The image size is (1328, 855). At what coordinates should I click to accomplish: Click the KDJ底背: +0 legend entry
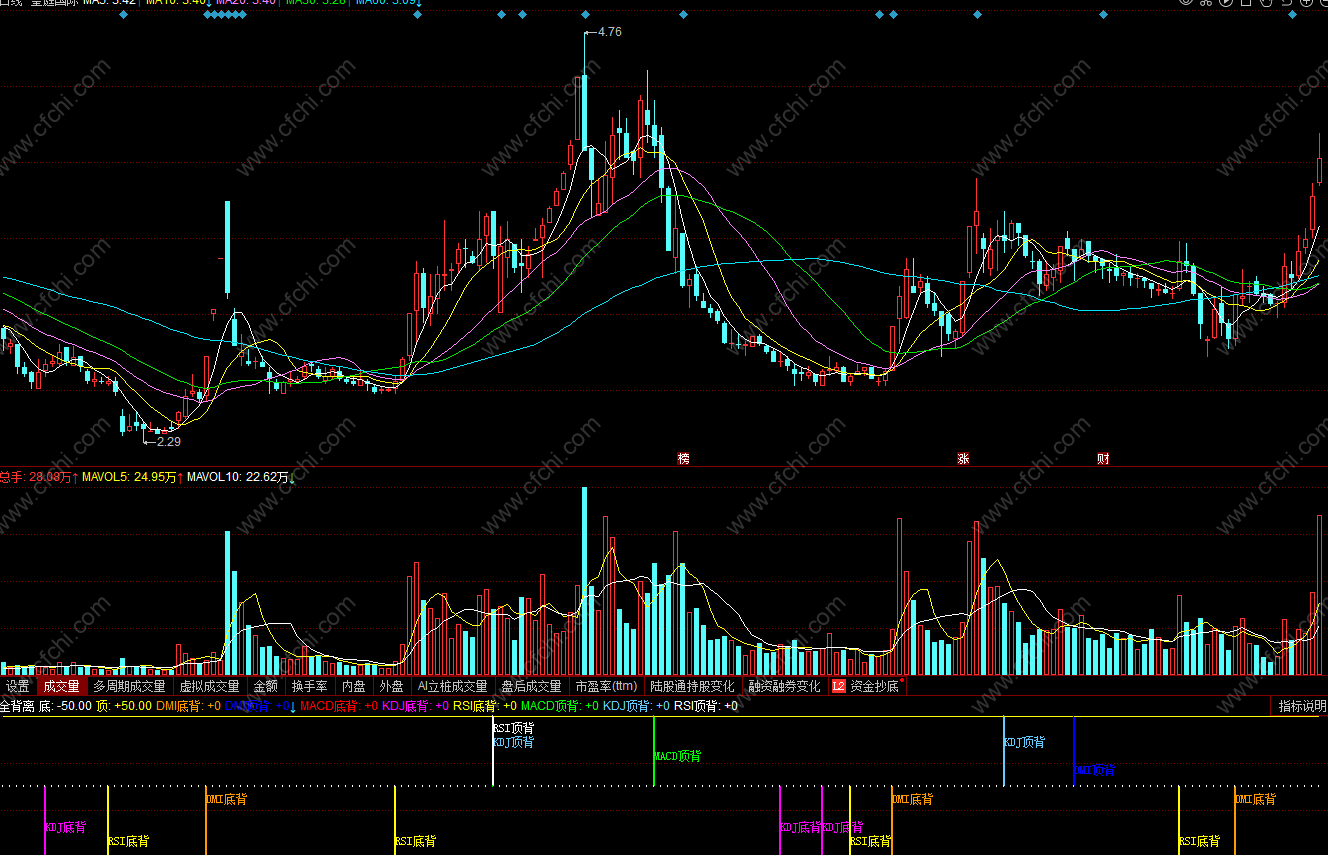point(416,706)
